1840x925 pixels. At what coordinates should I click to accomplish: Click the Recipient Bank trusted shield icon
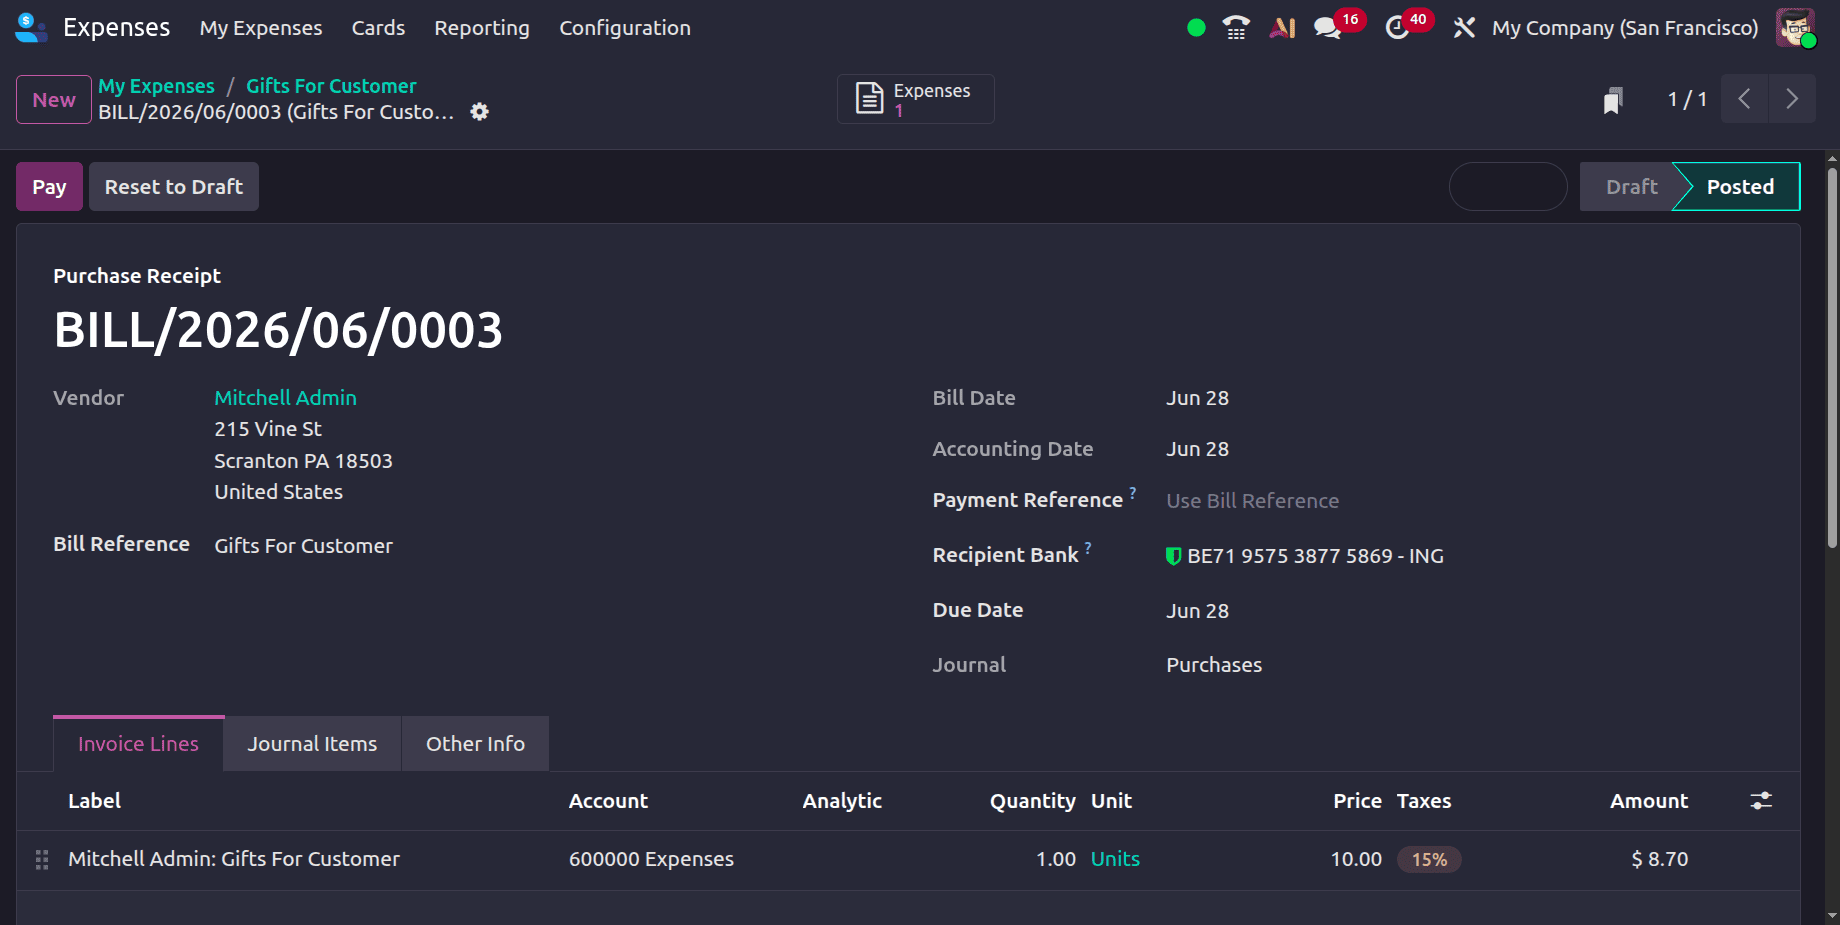[x=1174, y=556]
